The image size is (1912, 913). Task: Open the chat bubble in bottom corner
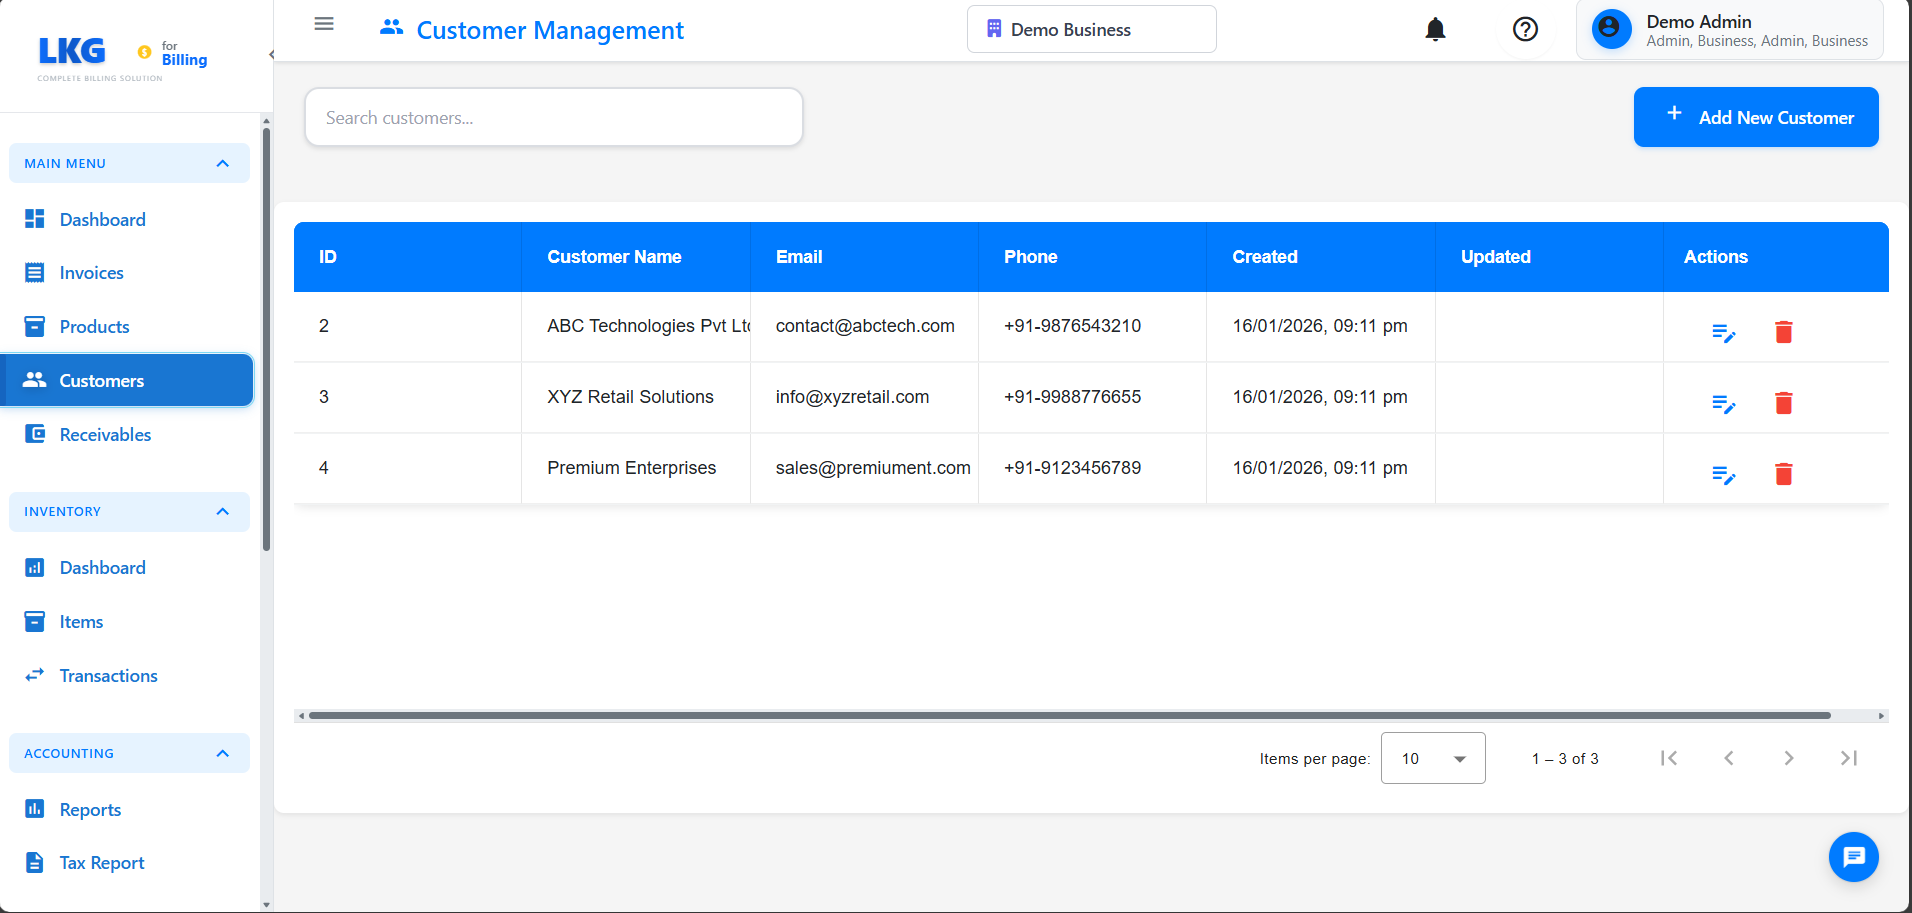click(1853, 857)
